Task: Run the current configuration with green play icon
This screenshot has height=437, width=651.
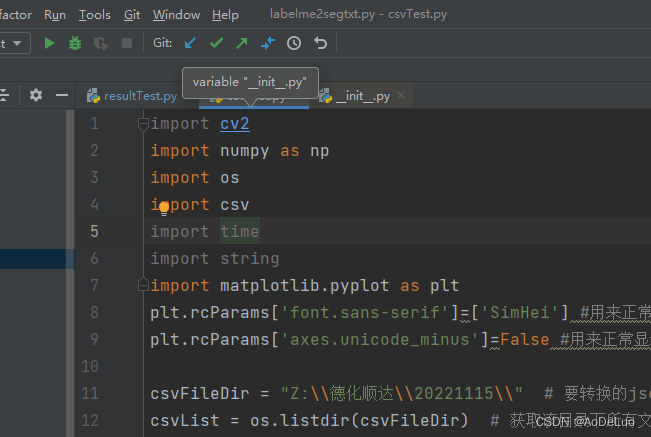Action: [x=49, y=43]
